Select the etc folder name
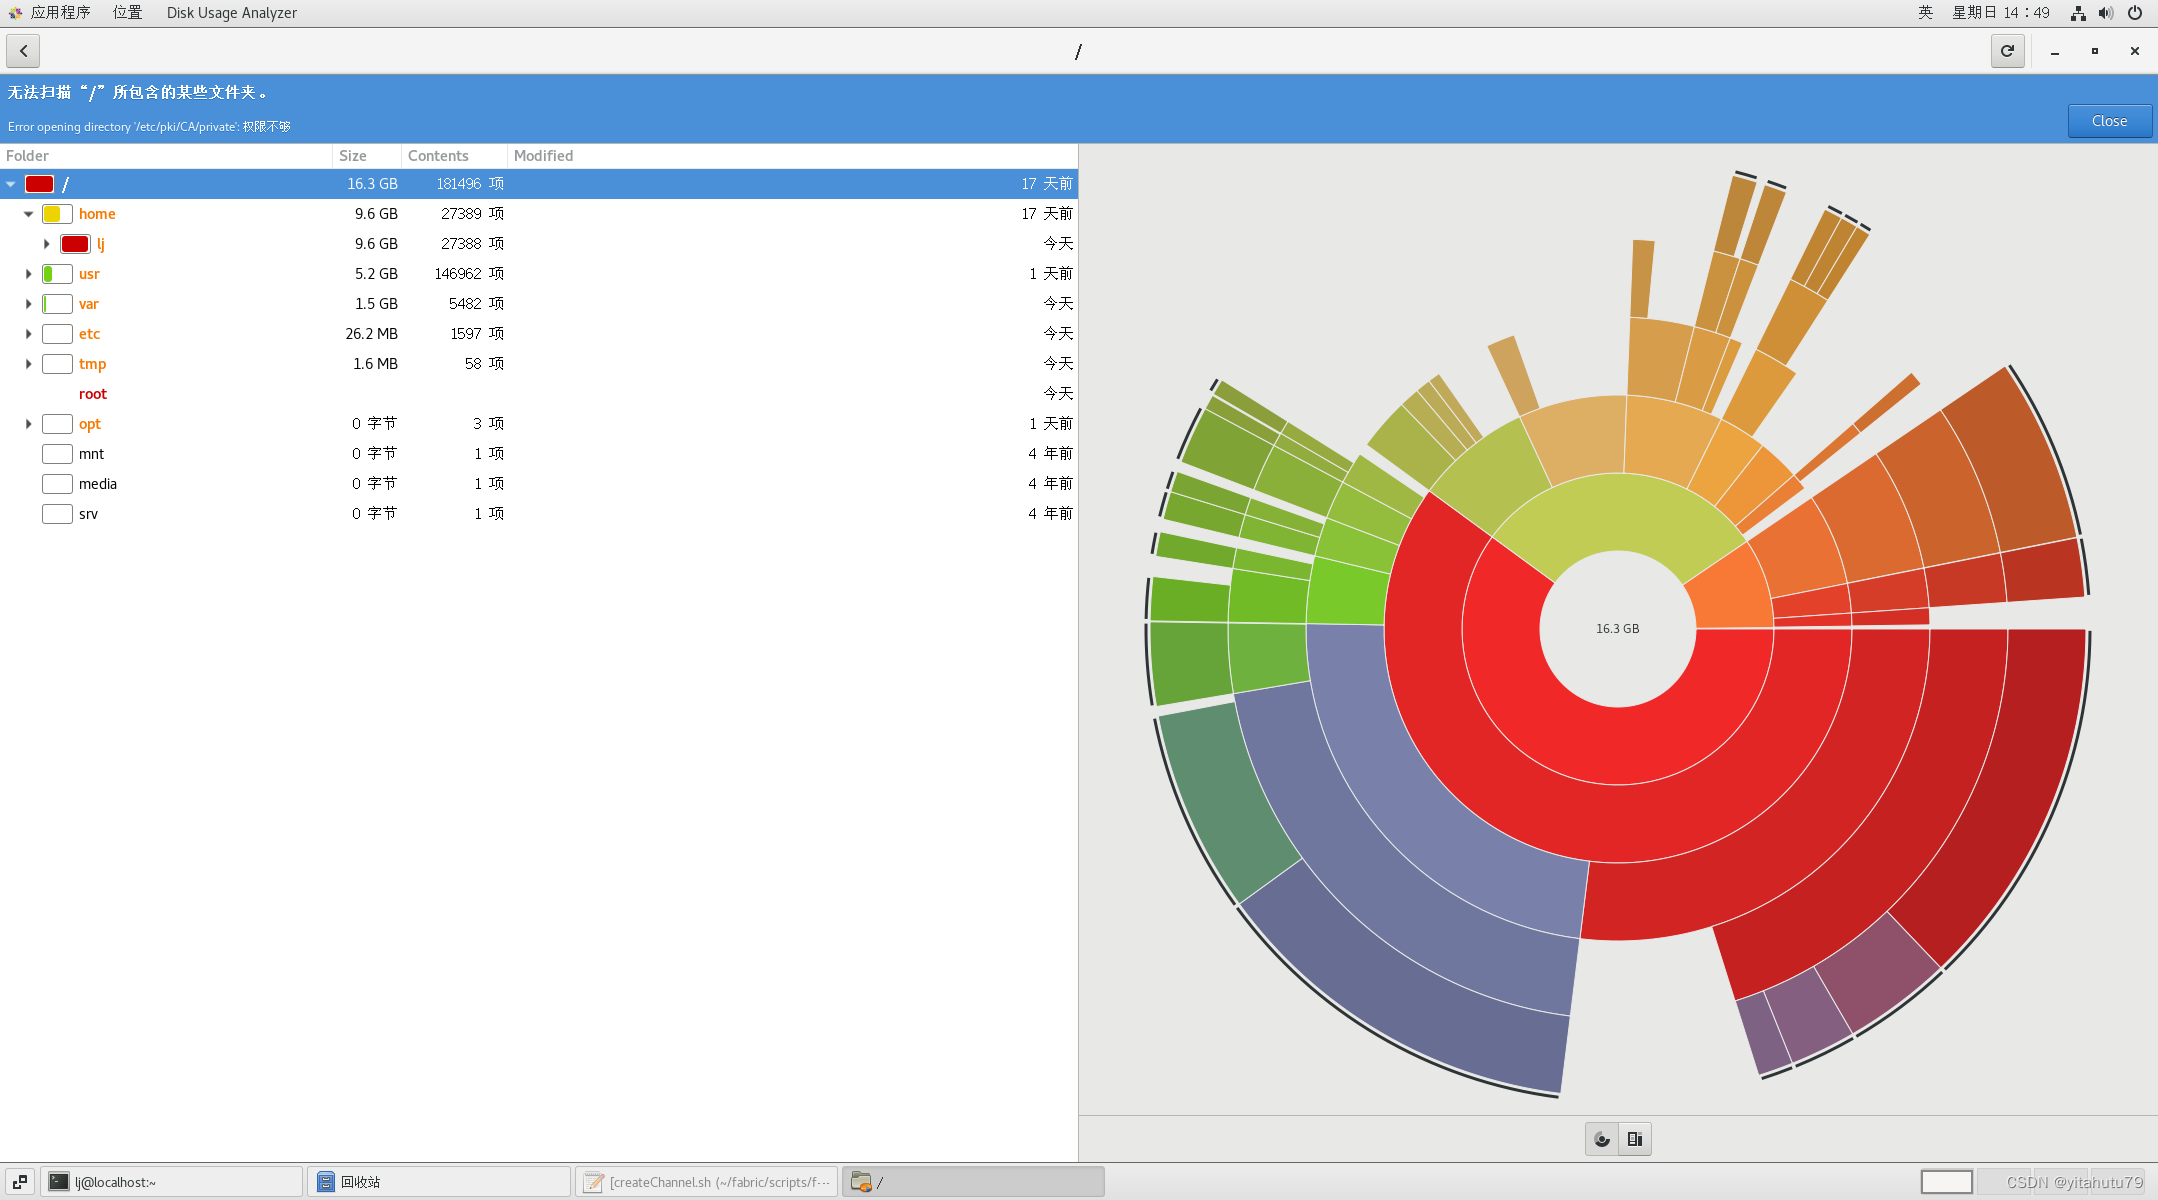The width and height of the screenshot is (2158, 1200). click(89, 334)
